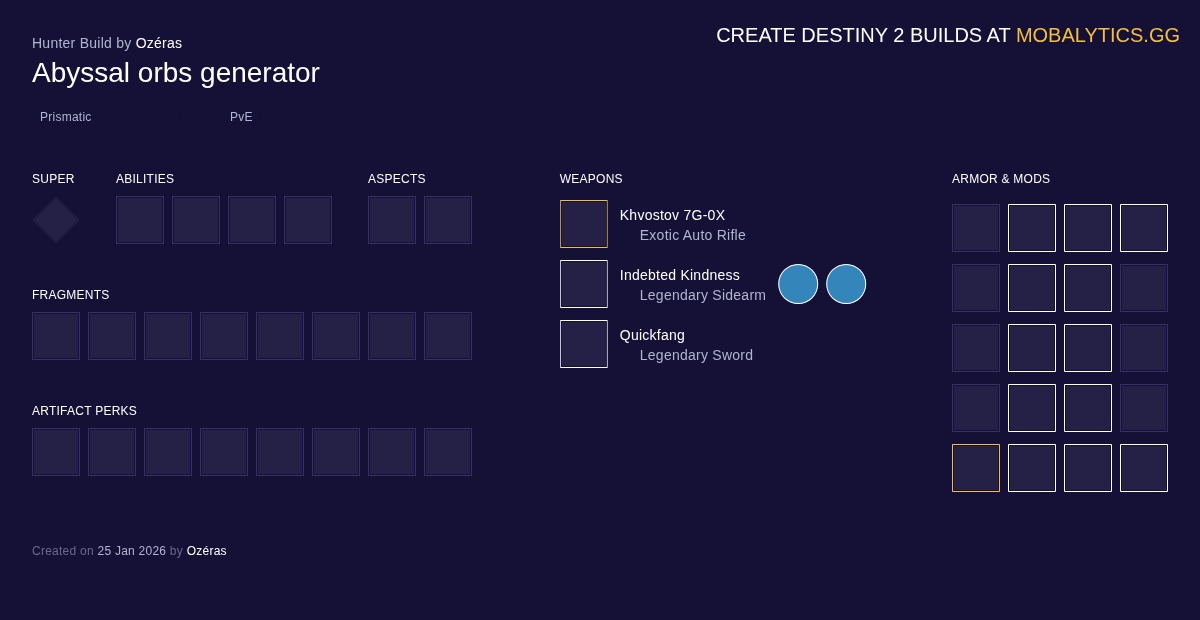Select the diamond-shaped Super slot
This screenshot has width=1200, height=620.
click(x=55, y=219)
